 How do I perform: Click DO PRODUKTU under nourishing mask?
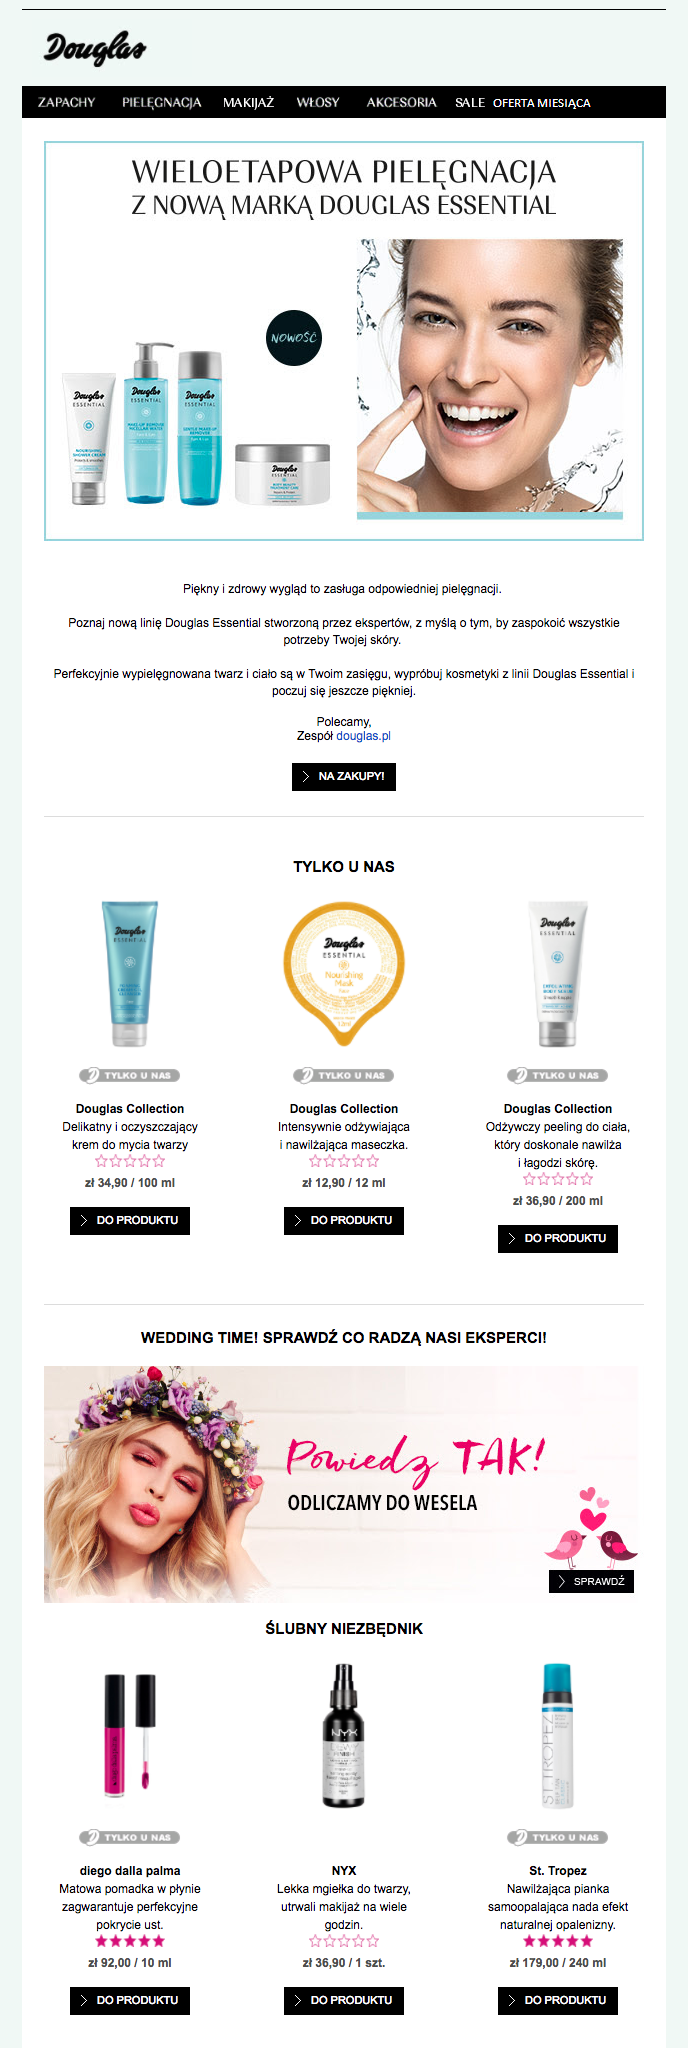click(344, 1221)
